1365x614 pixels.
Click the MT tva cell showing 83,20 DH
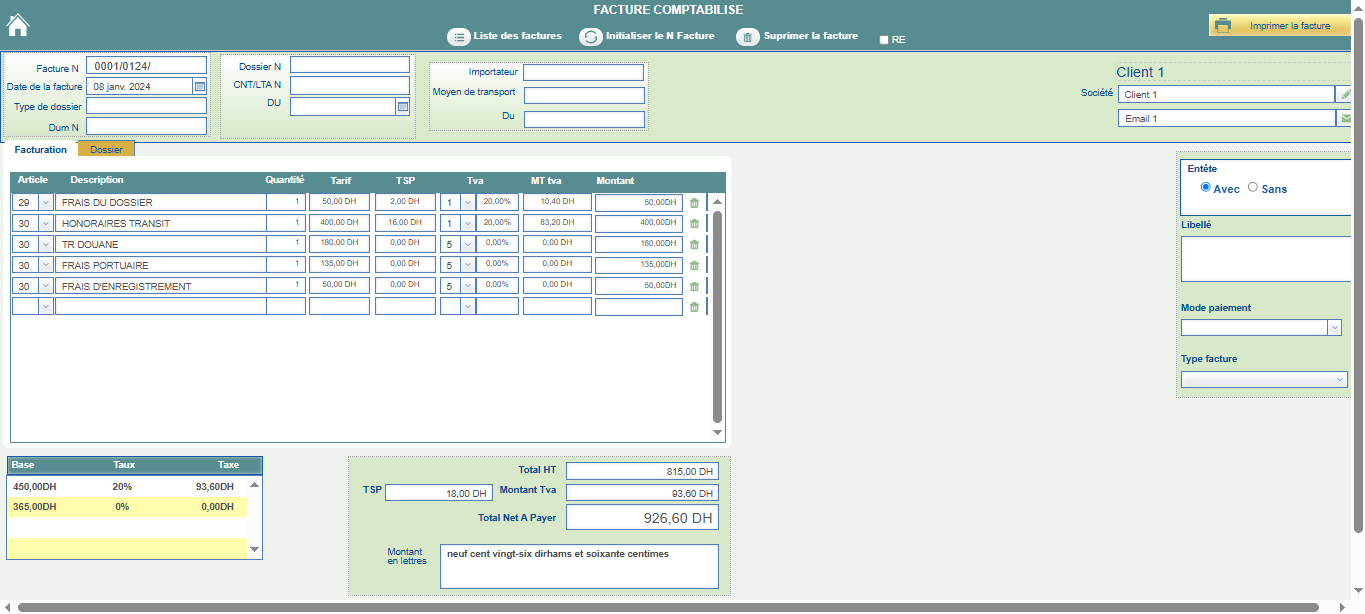click(557, 223)
